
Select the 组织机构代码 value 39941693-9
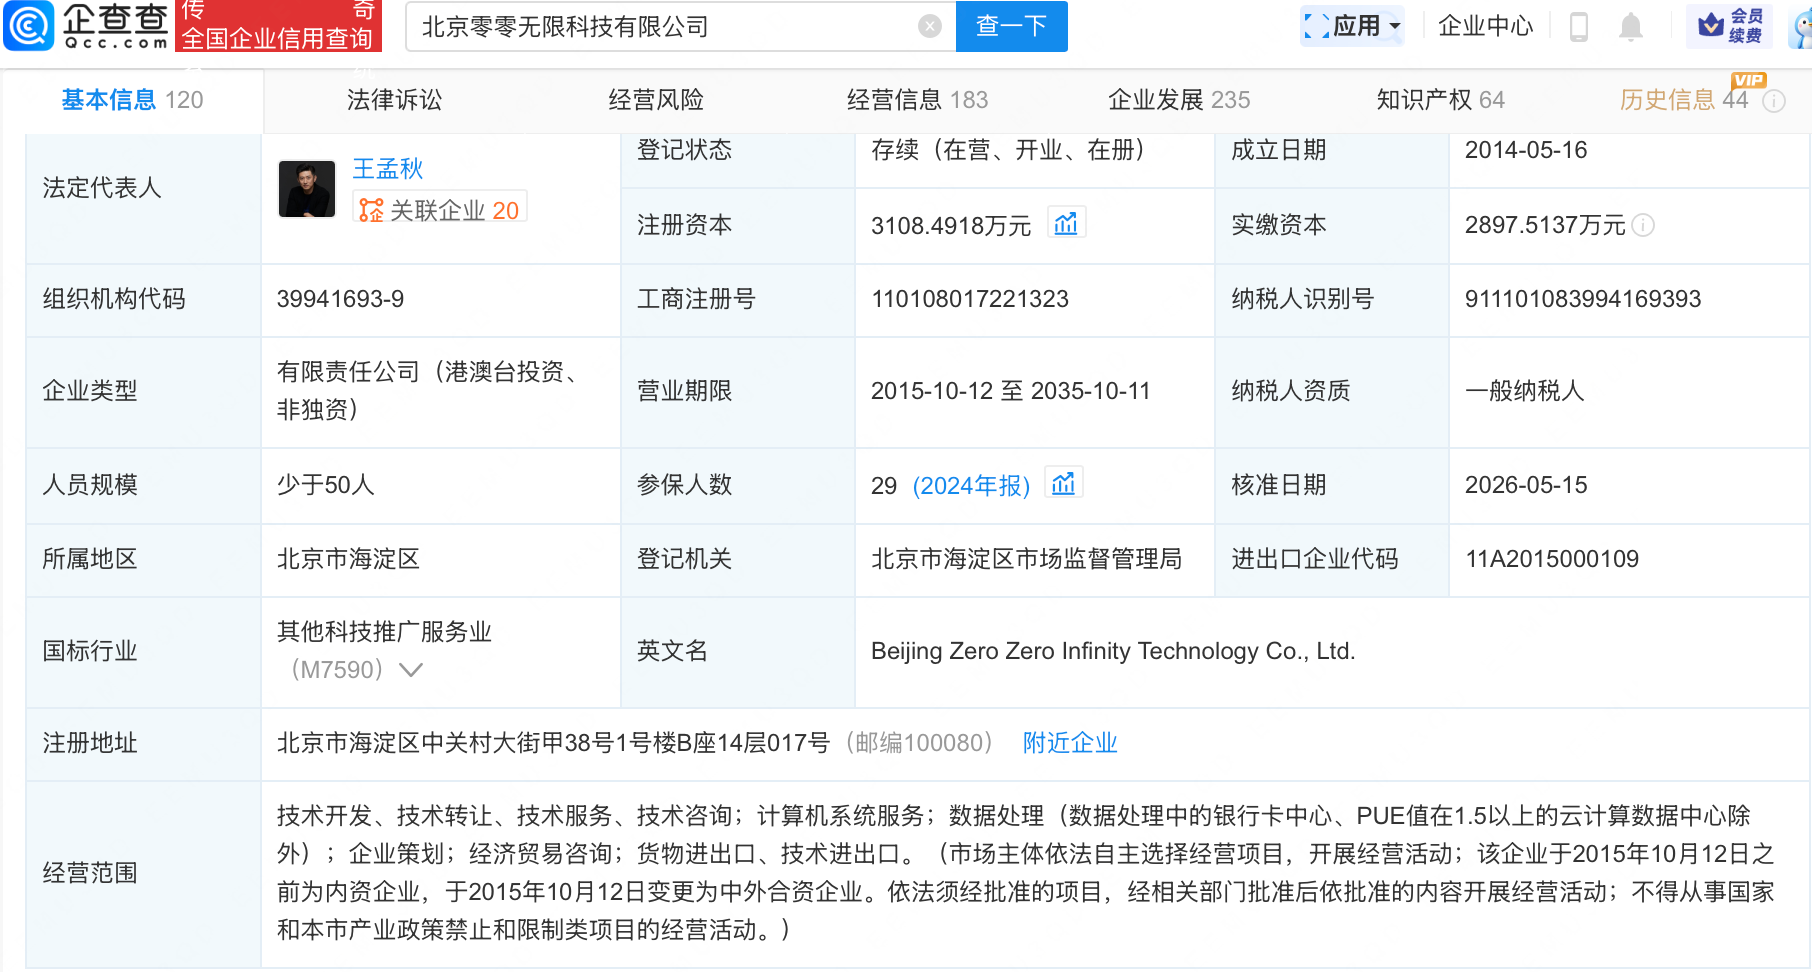point(340,299)
